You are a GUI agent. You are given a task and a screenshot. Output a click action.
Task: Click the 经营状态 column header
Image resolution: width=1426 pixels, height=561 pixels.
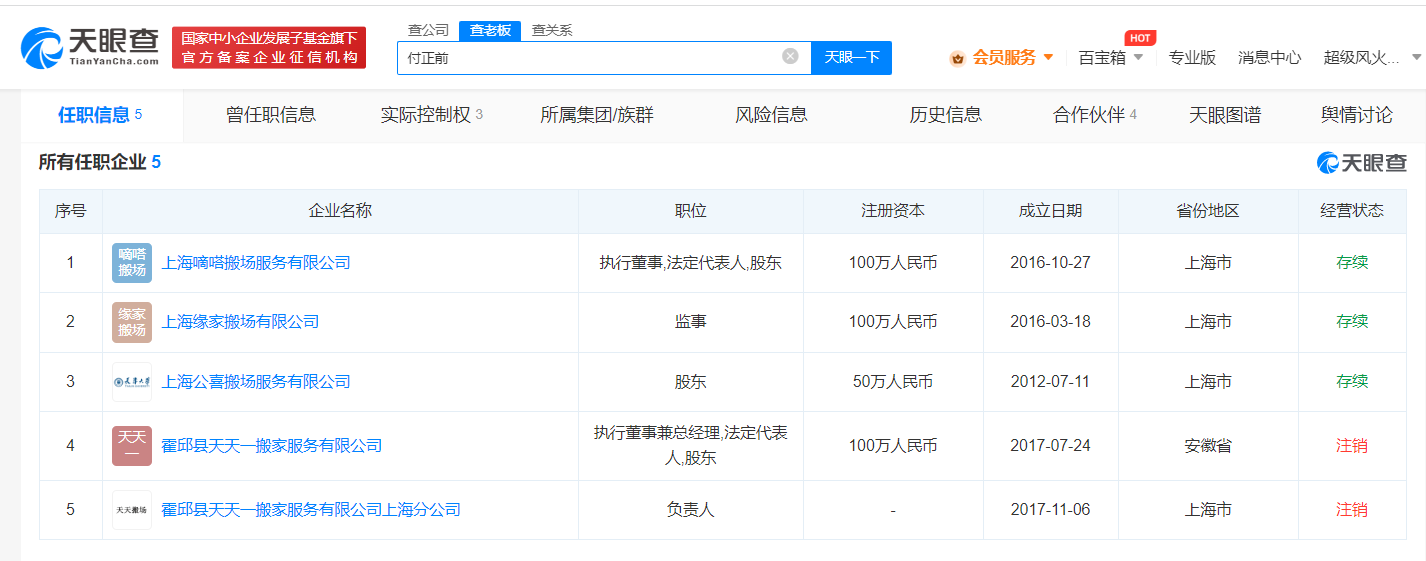[x=1352, y=211]
